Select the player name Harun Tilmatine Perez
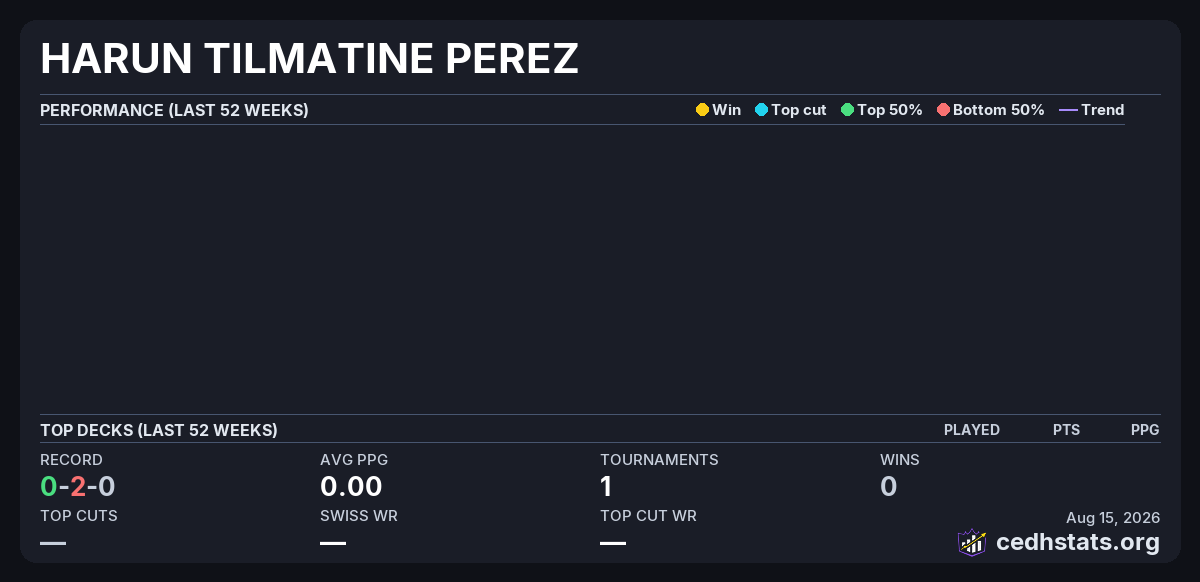The height and width of the screenshot is (582, 1200). [x=309, y=59]
